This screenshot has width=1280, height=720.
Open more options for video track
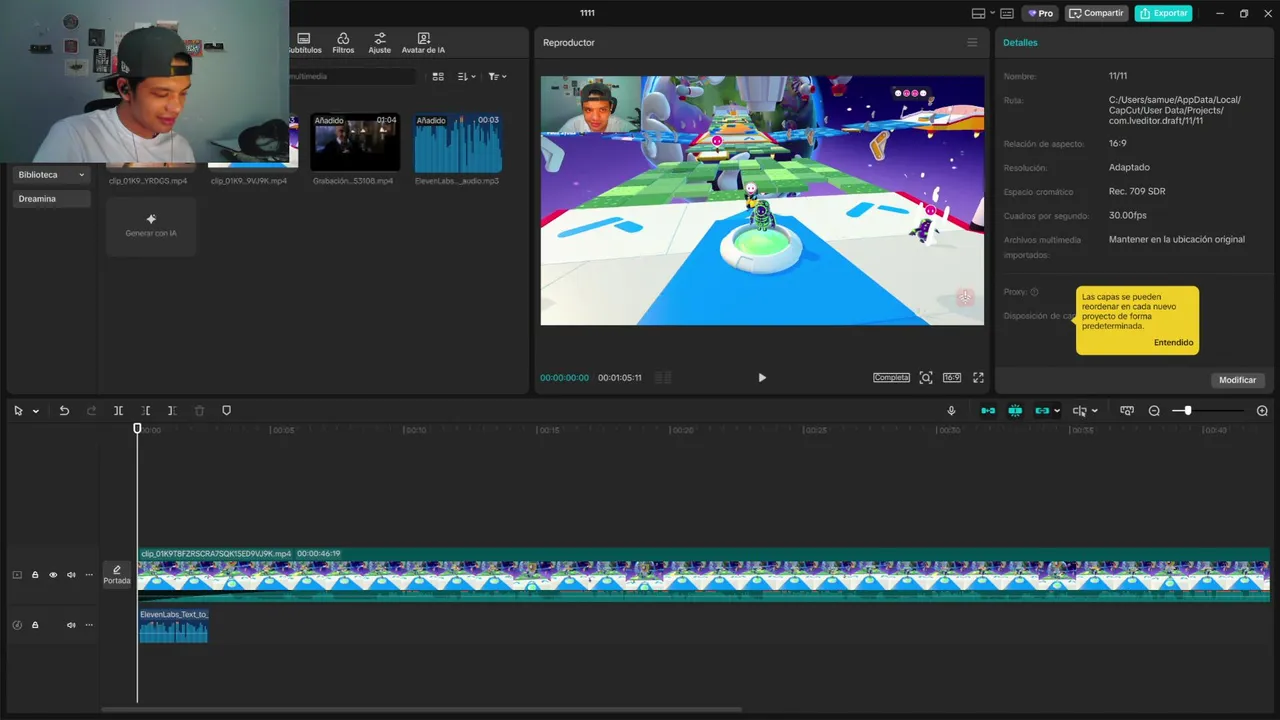89,575
